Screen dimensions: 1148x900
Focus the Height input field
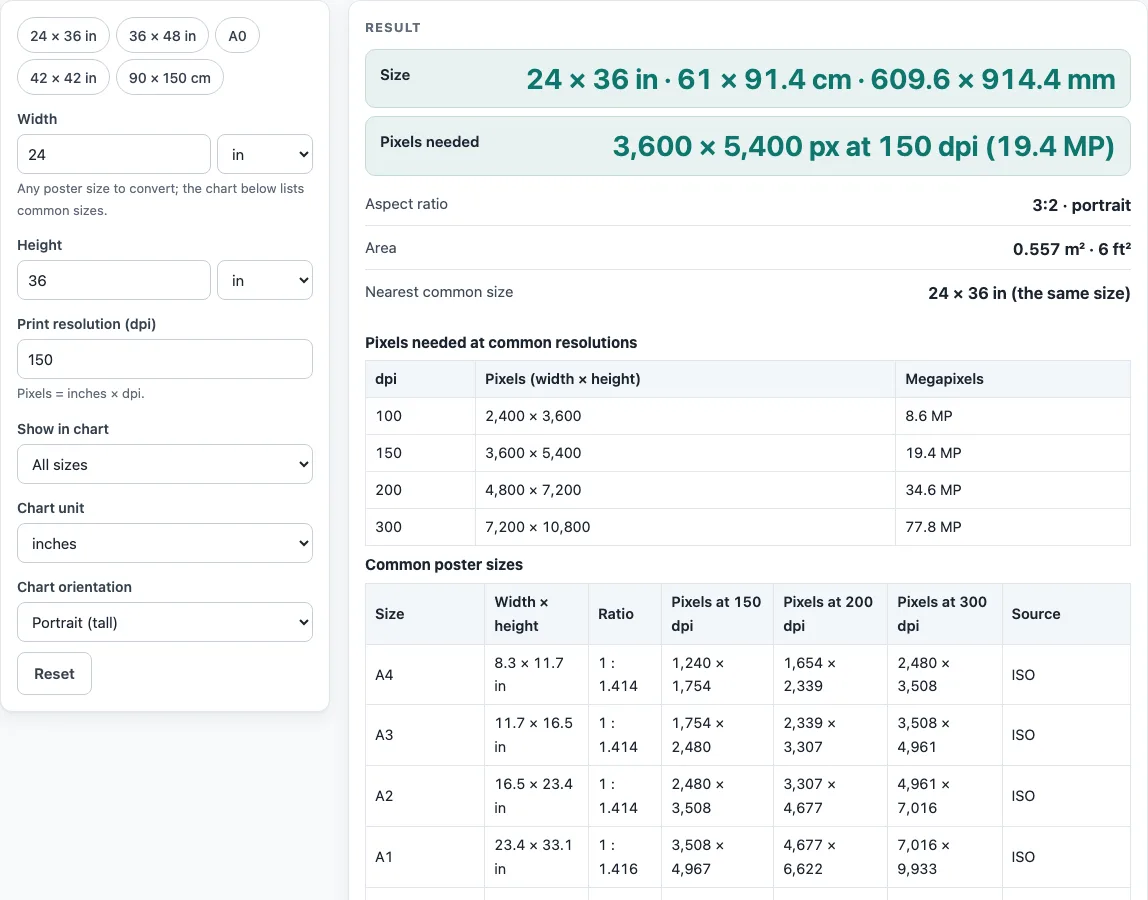(113, 280)
